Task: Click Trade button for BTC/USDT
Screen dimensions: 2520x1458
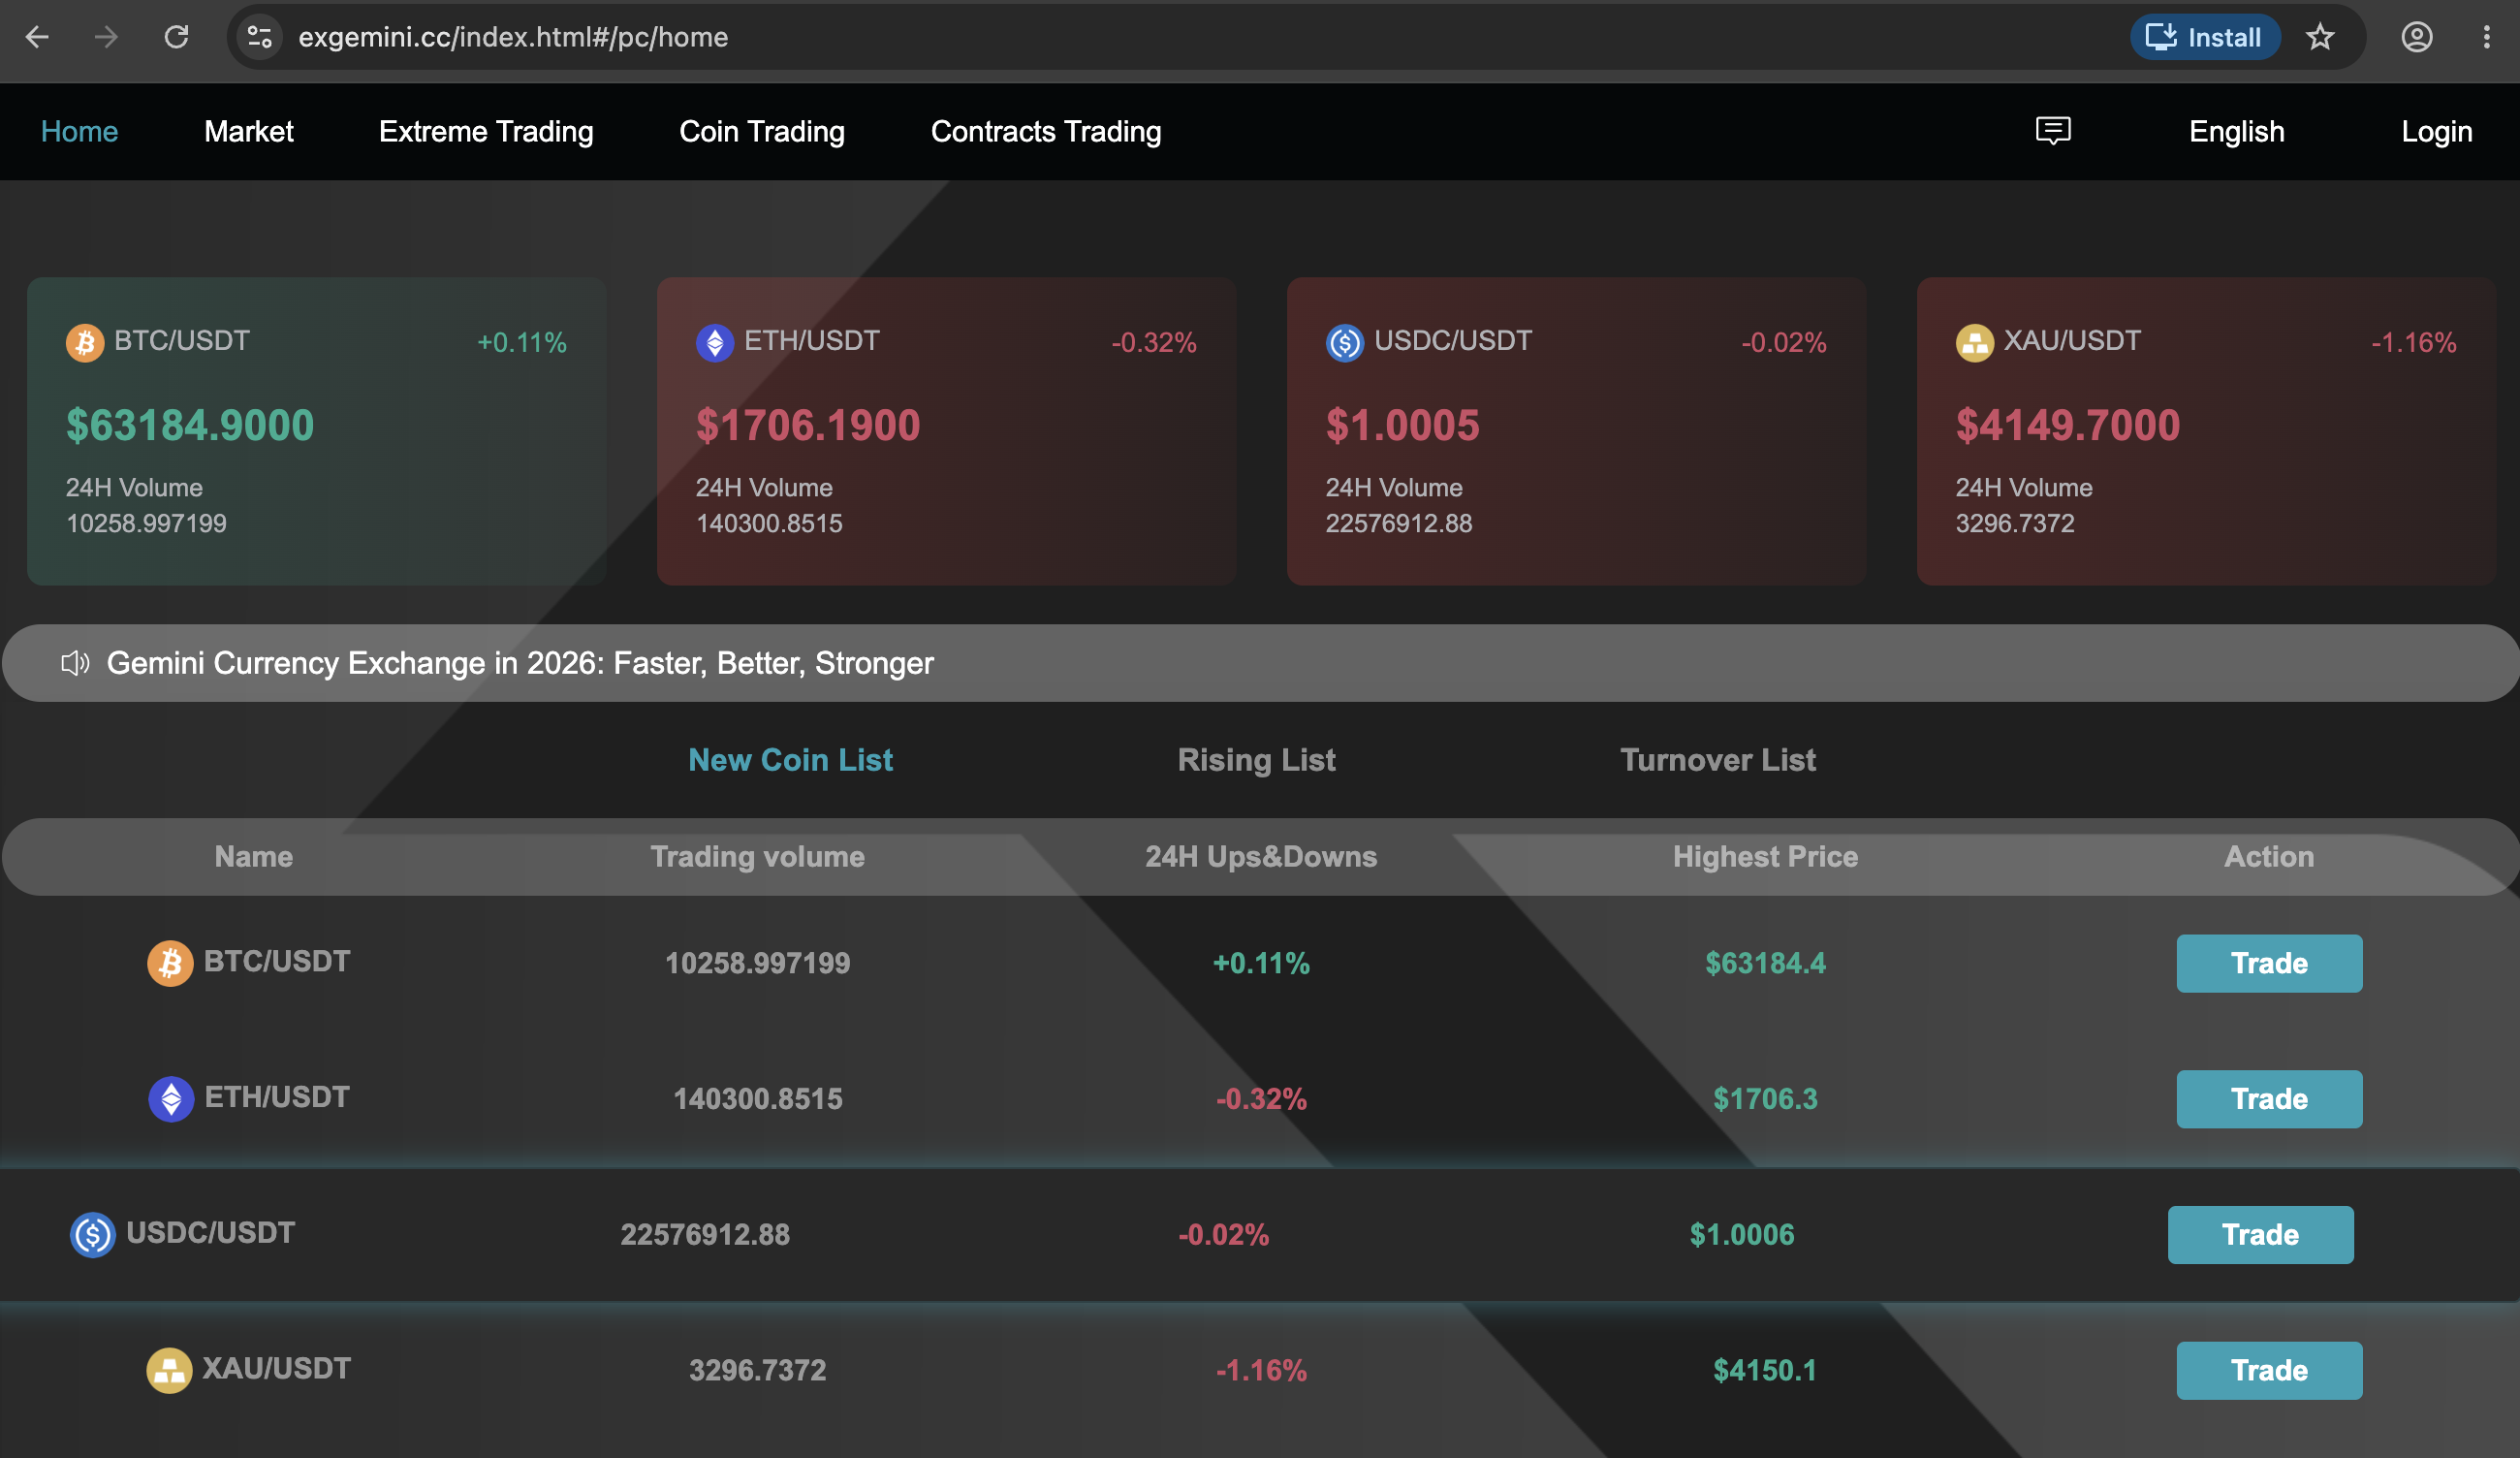Action: (x=2269, y=963)
